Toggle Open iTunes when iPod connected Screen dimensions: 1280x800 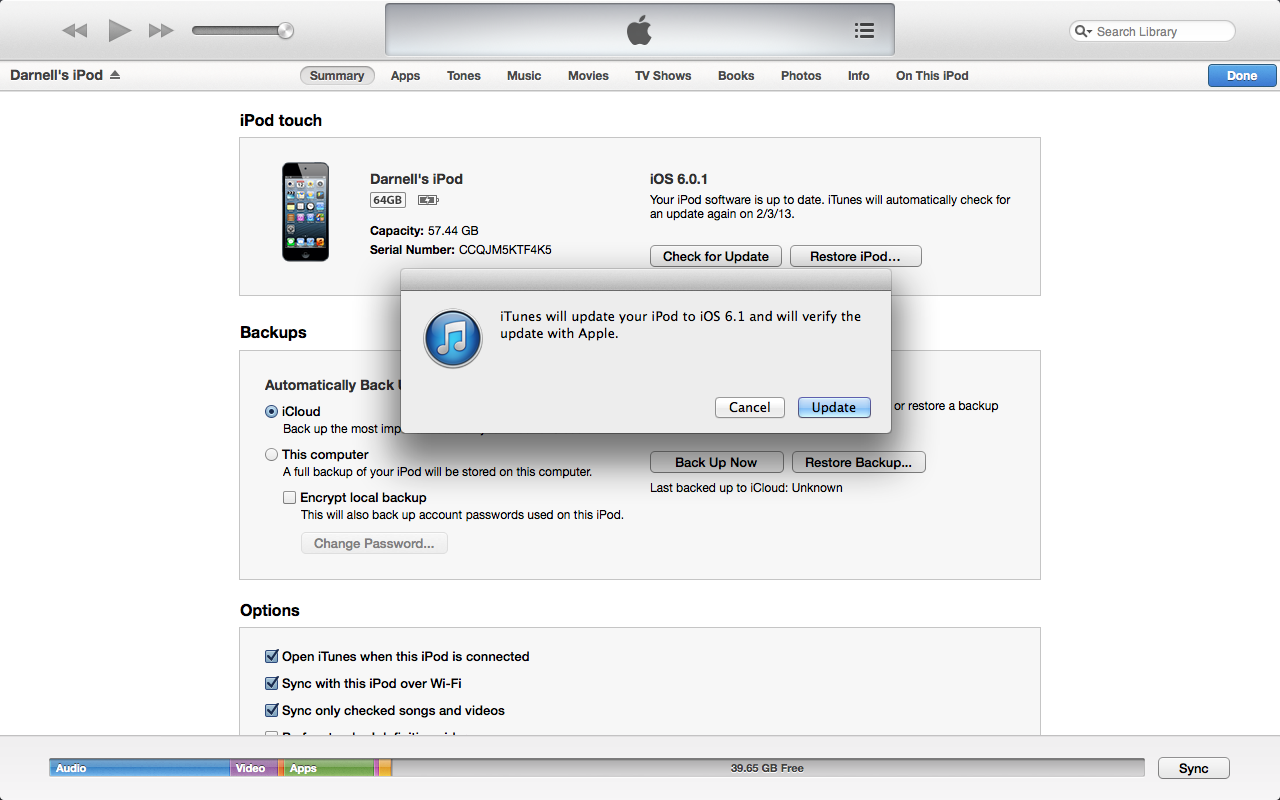(x=271, y=656)
